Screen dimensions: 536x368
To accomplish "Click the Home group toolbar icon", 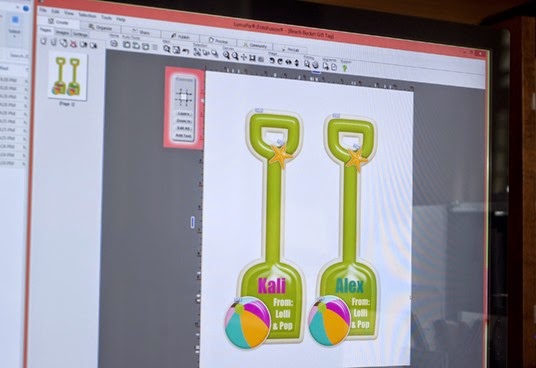I will (114, 43).
